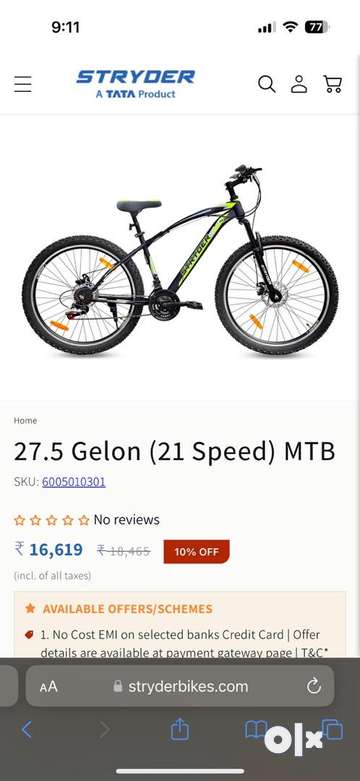Click the Stryder logo
360x781 pixels.
point(135,84)
